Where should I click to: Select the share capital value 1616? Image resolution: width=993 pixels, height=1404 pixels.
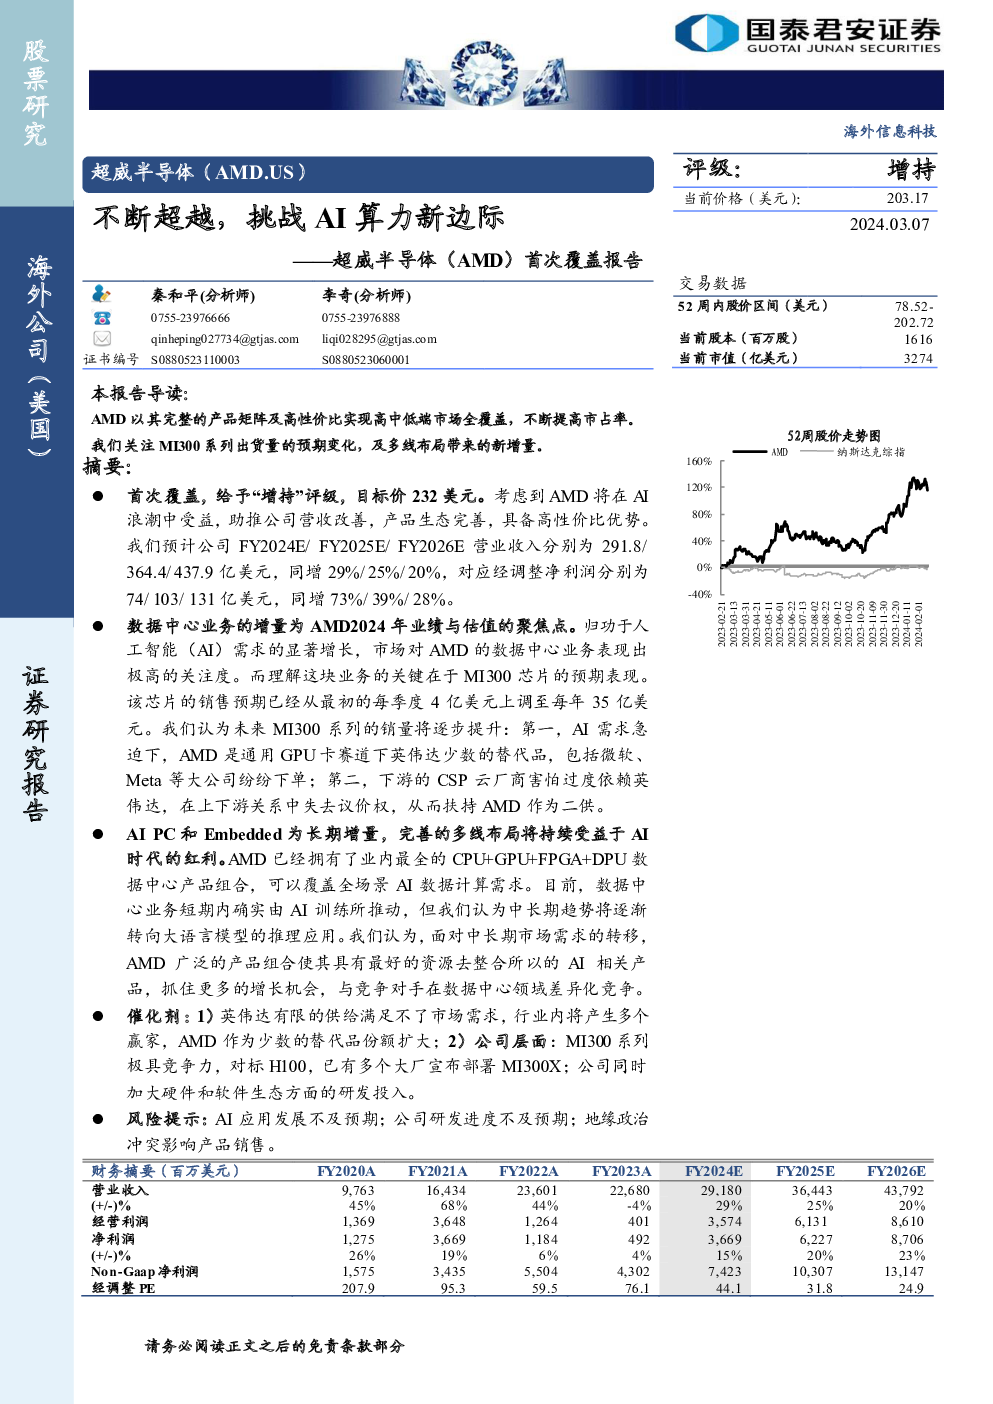918,339
